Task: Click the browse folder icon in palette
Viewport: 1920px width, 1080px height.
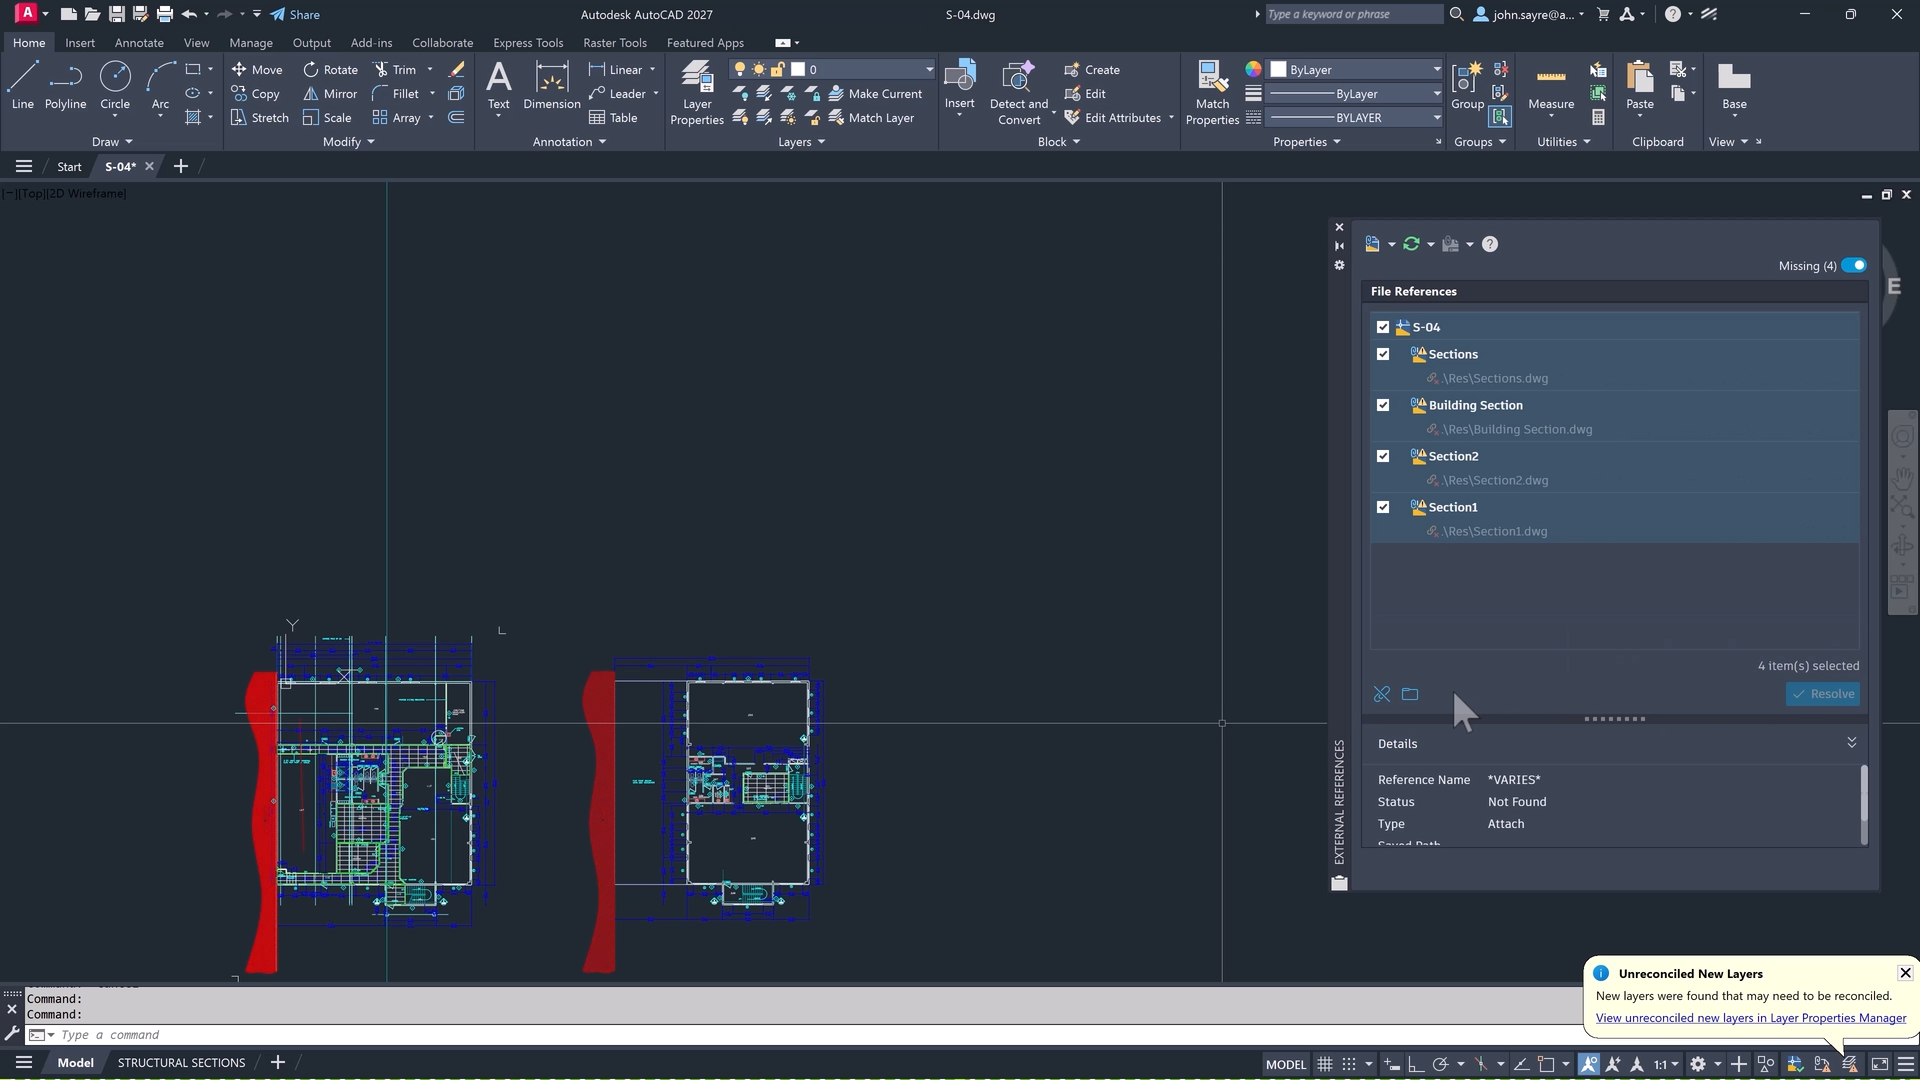Action: point(1410,694)
